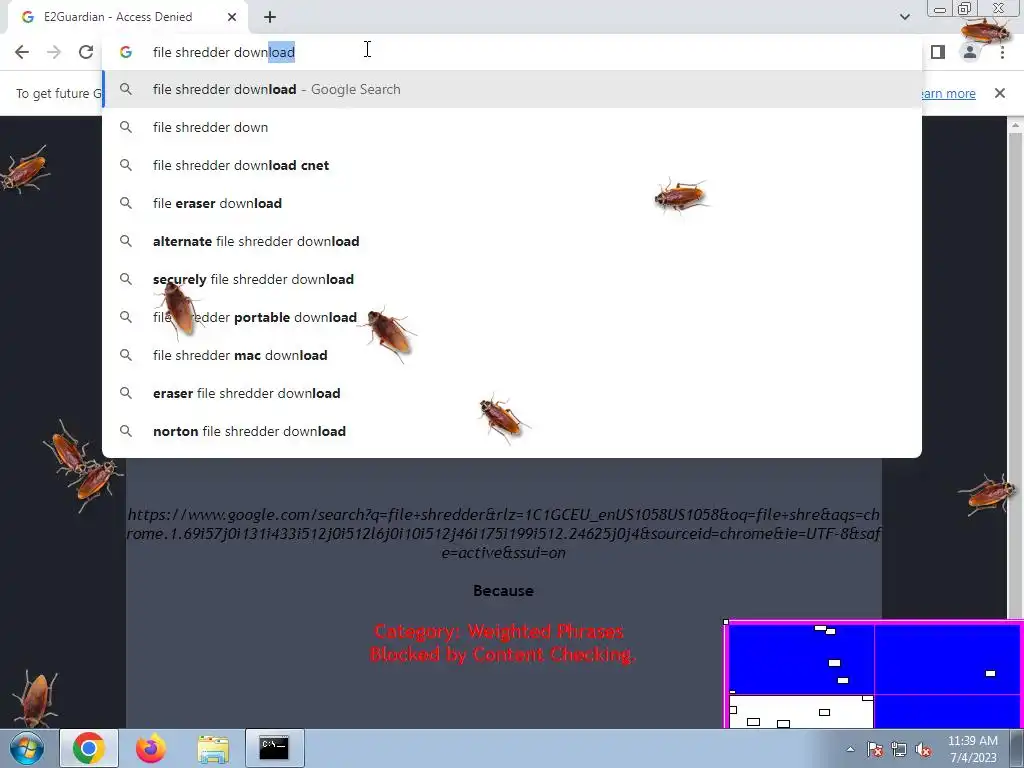Click search icon beside 'file shredder down'
Viewport: 1024px width, 768px height.
(126, 127)
